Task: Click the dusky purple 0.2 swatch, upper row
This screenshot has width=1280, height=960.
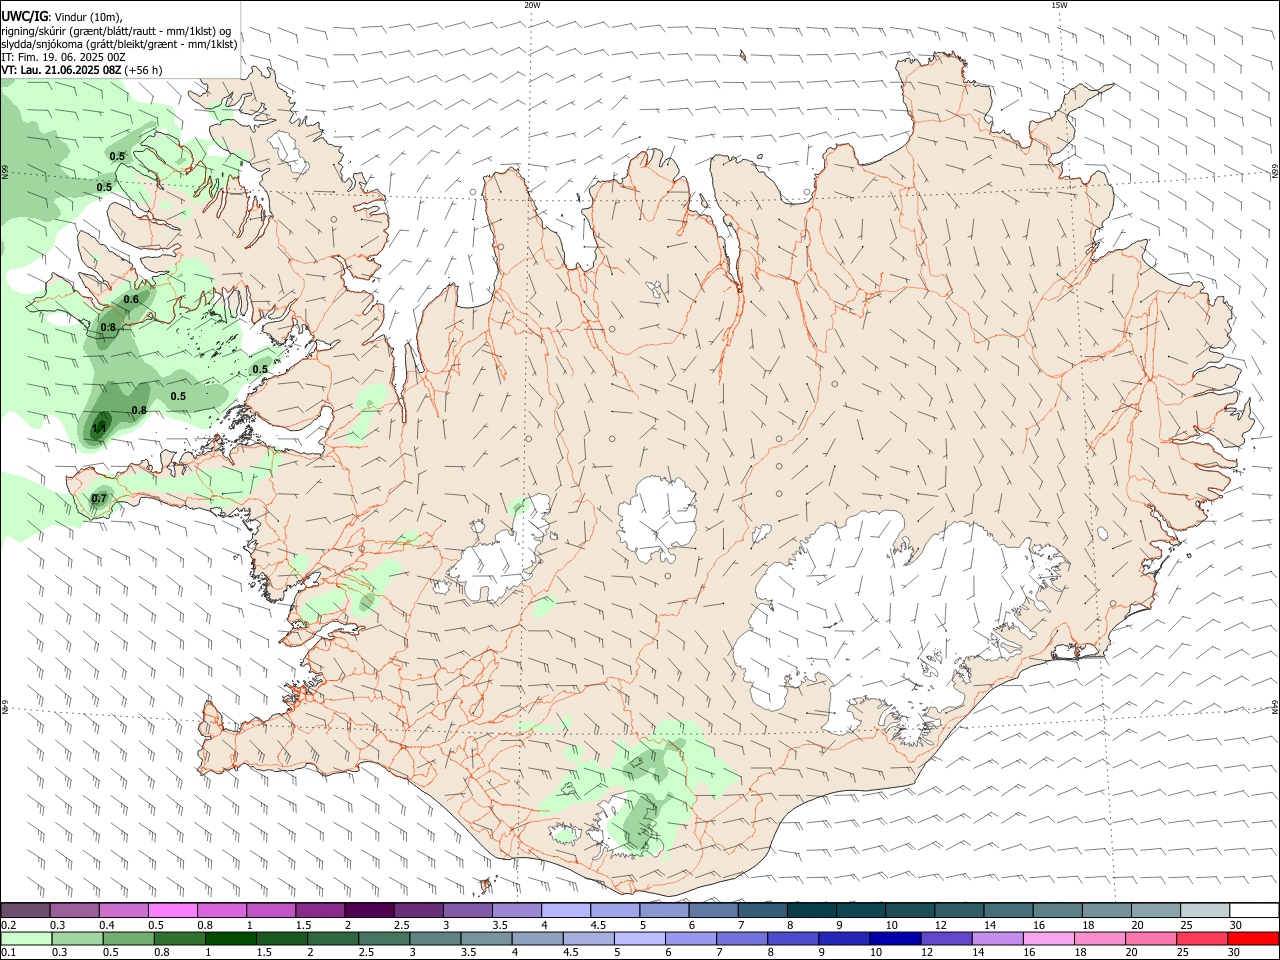Action: pos(26,911)
